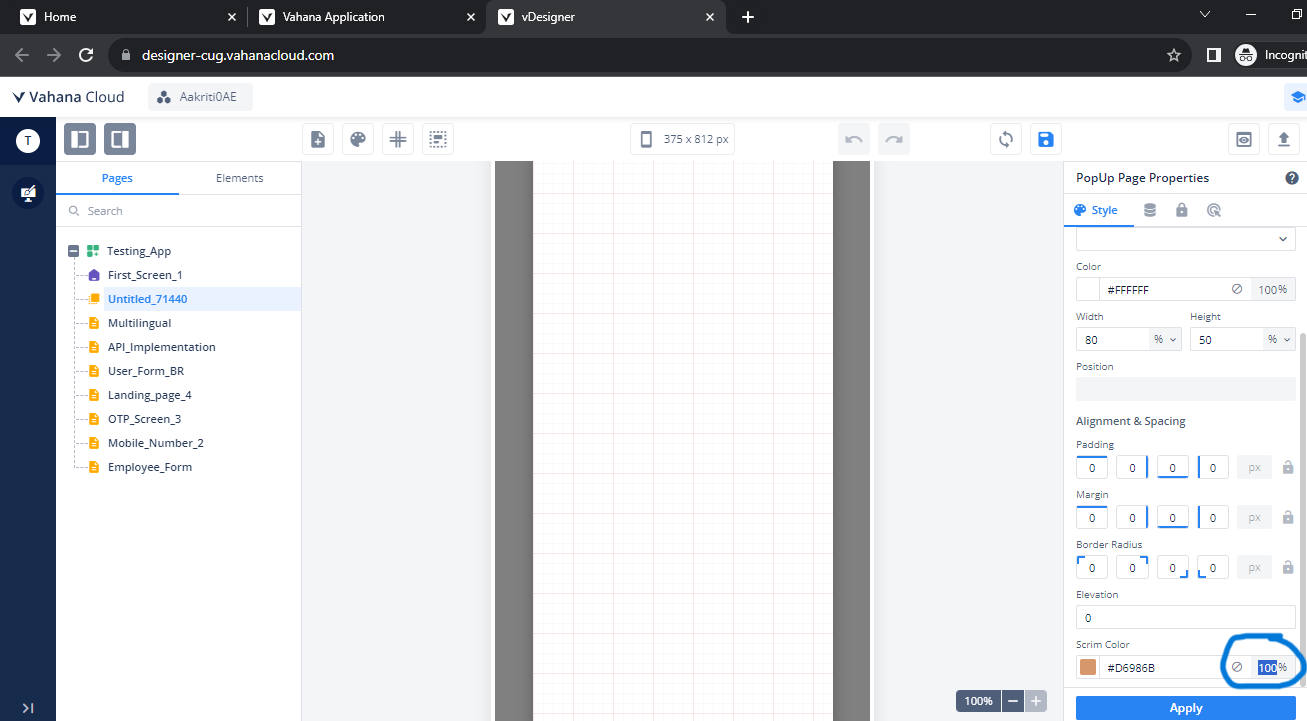Screen dimensions: 1307x721
Task: Zoom out the canvas with minus button
Action: tap(1013, 701)
